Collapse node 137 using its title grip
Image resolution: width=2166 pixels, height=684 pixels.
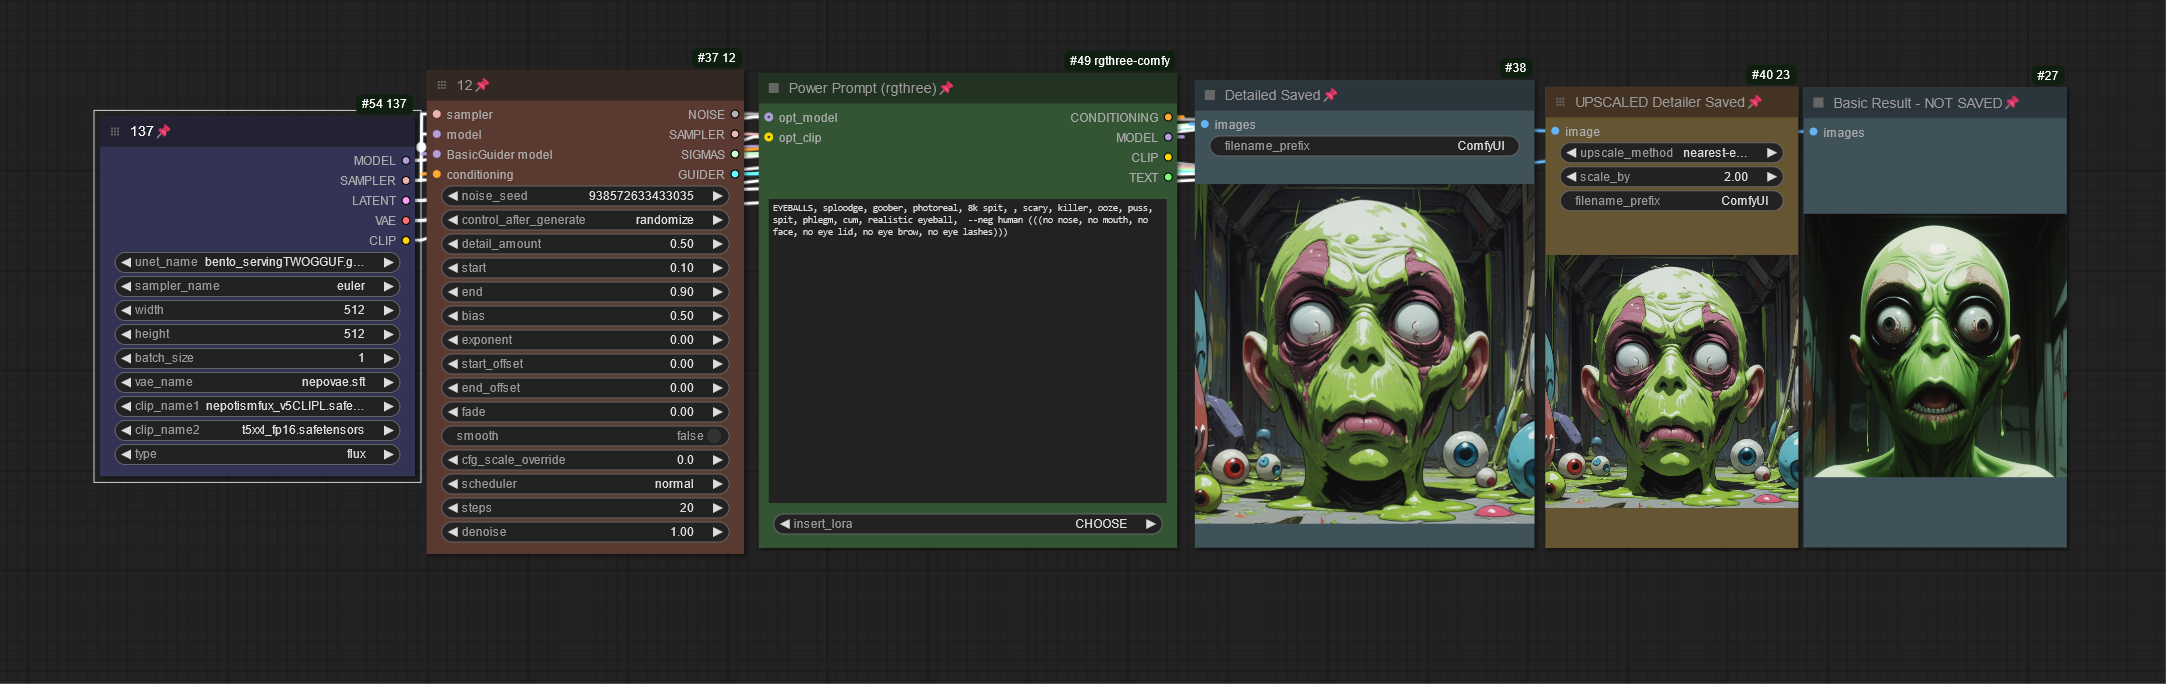[x=115, y=131]
